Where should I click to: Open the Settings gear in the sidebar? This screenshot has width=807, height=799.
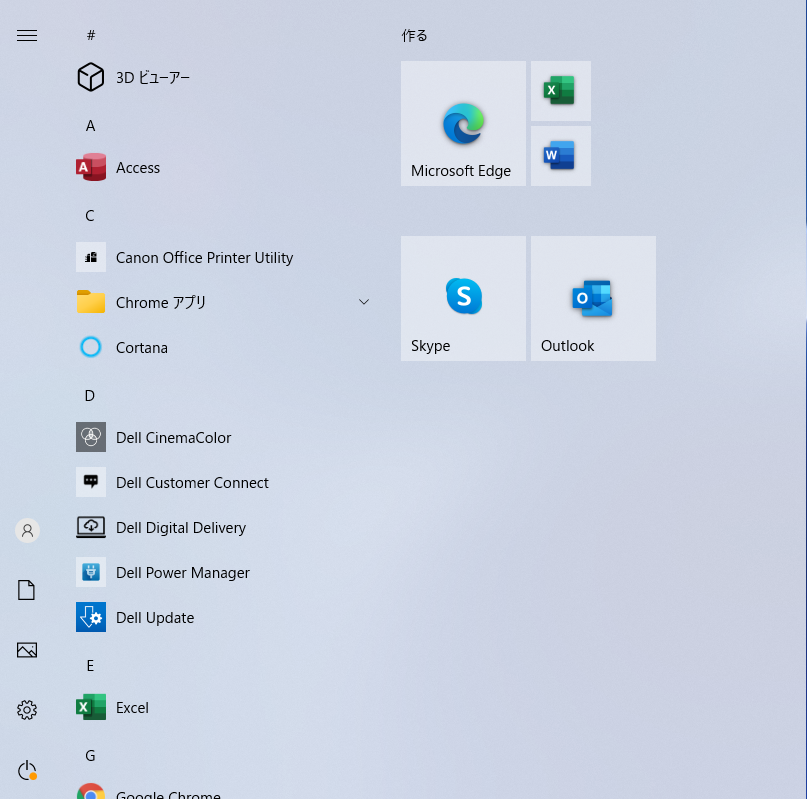tap(27, 710)
